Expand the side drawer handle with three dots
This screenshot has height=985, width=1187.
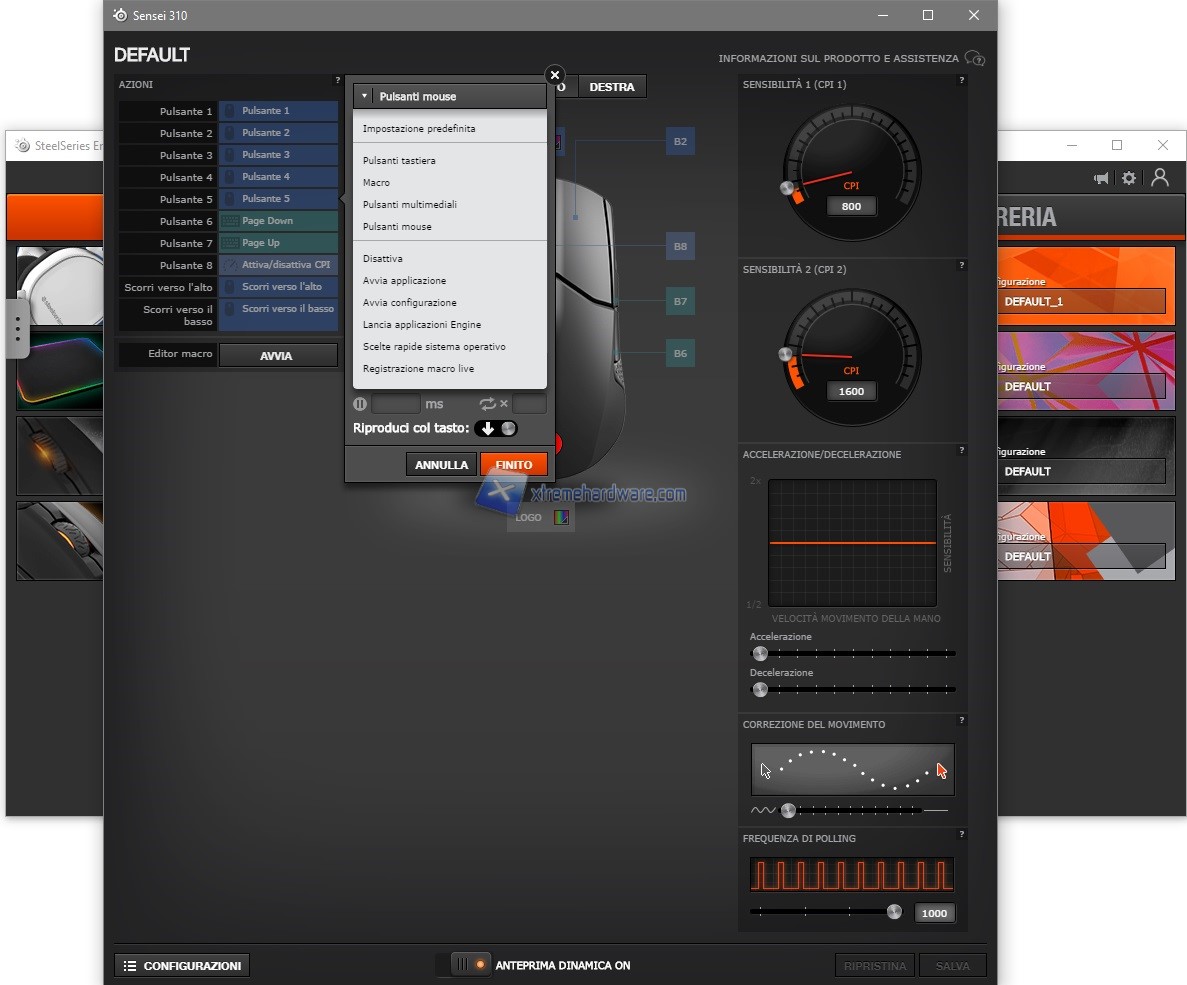pyautogui.click(x=17, y=328)
